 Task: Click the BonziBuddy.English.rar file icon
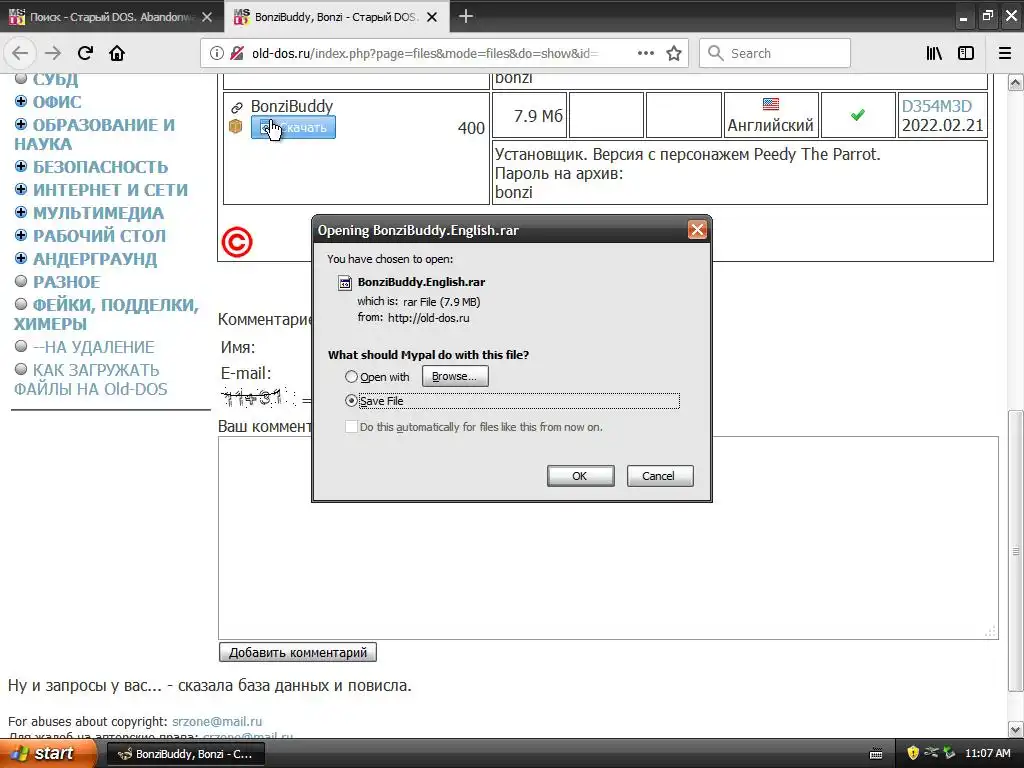pos(344,283)
